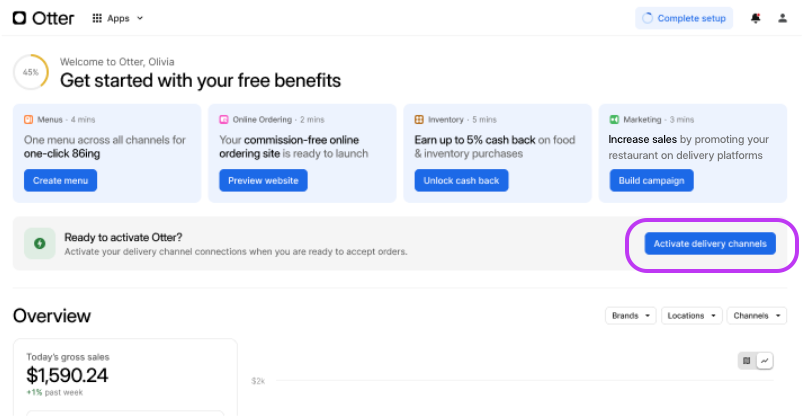
Task: Click the notifications bell icon
Action: pos(756,18)
